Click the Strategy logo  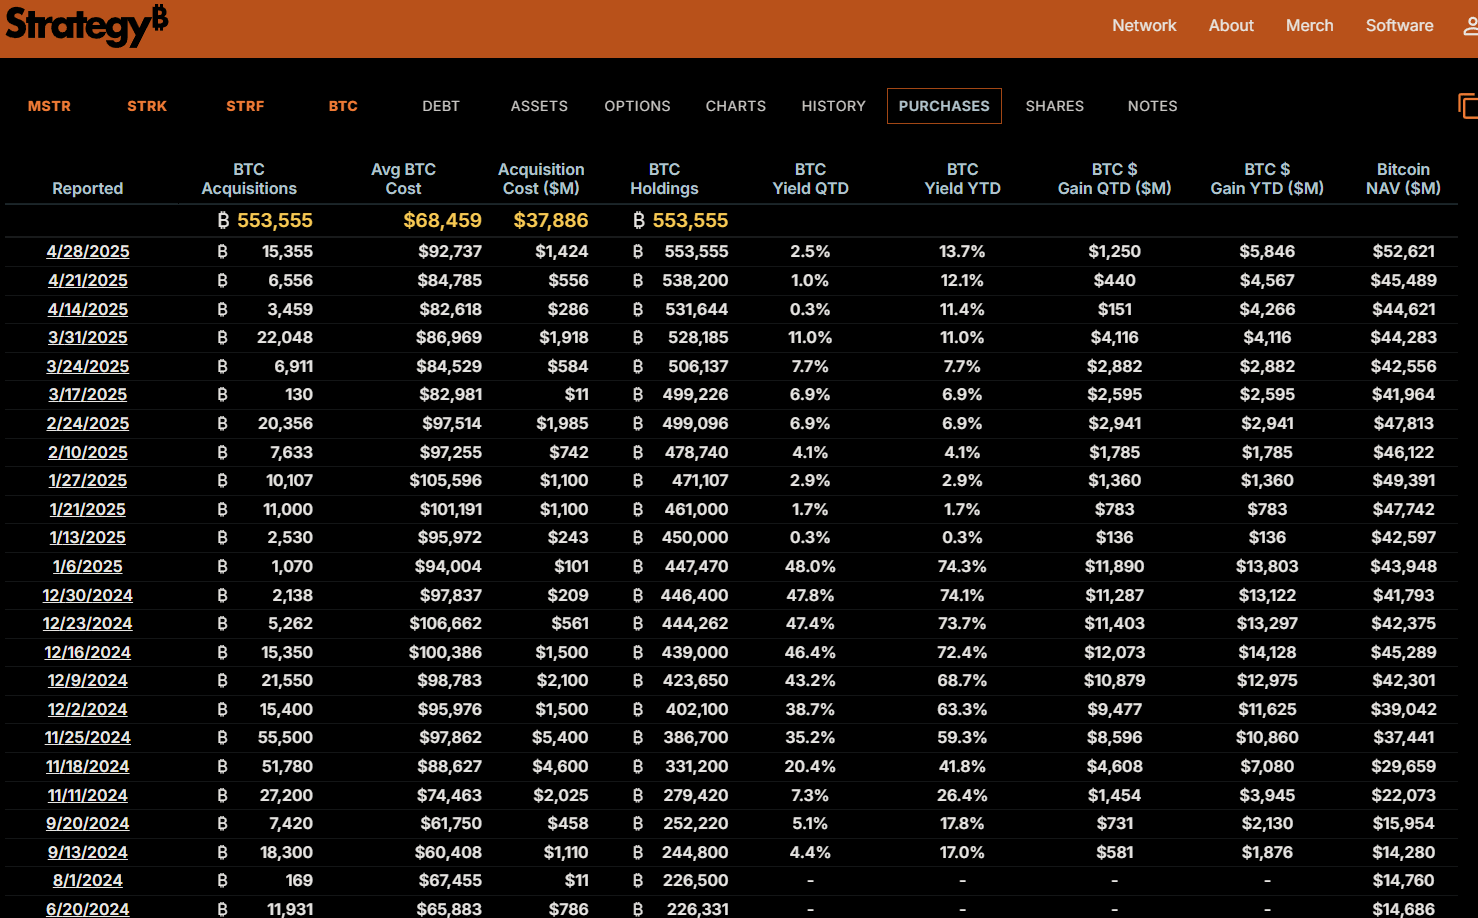tap(86, 25)
